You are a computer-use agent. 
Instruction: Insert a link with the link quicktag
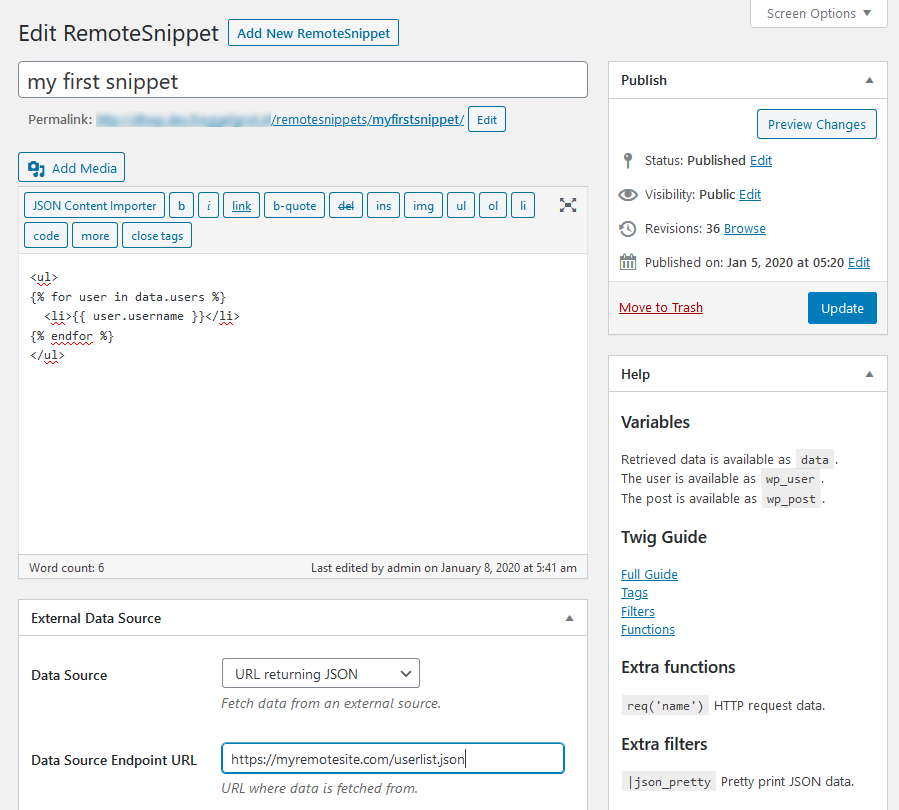pyautogui.click(x=241, y=206)
